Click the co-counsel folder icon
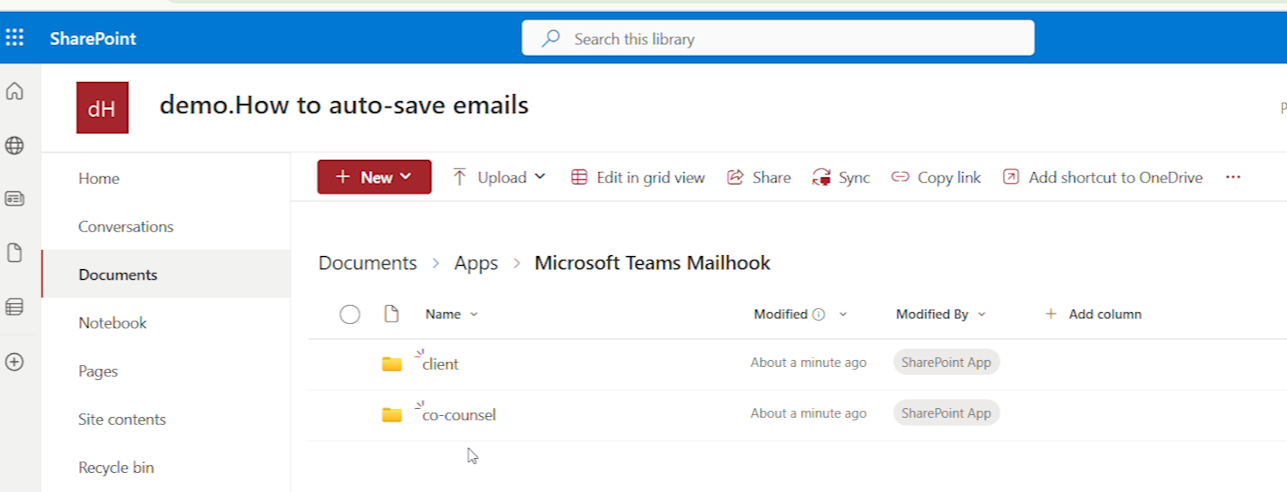 tap(392, 415)
